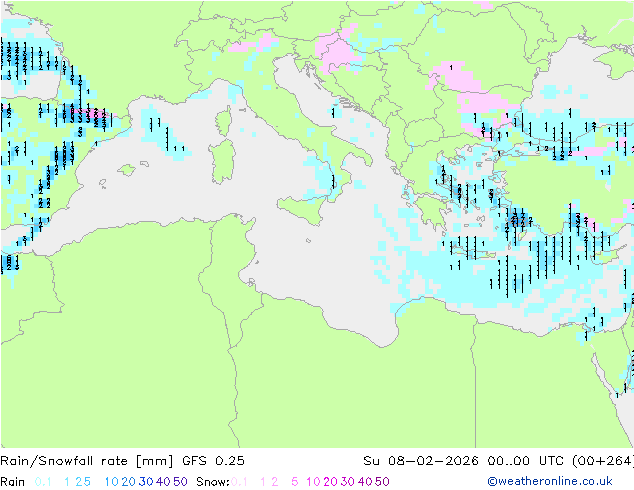
Task: Click the Snow legend value '40' in magenta
Action: click(x=365, y=482)
